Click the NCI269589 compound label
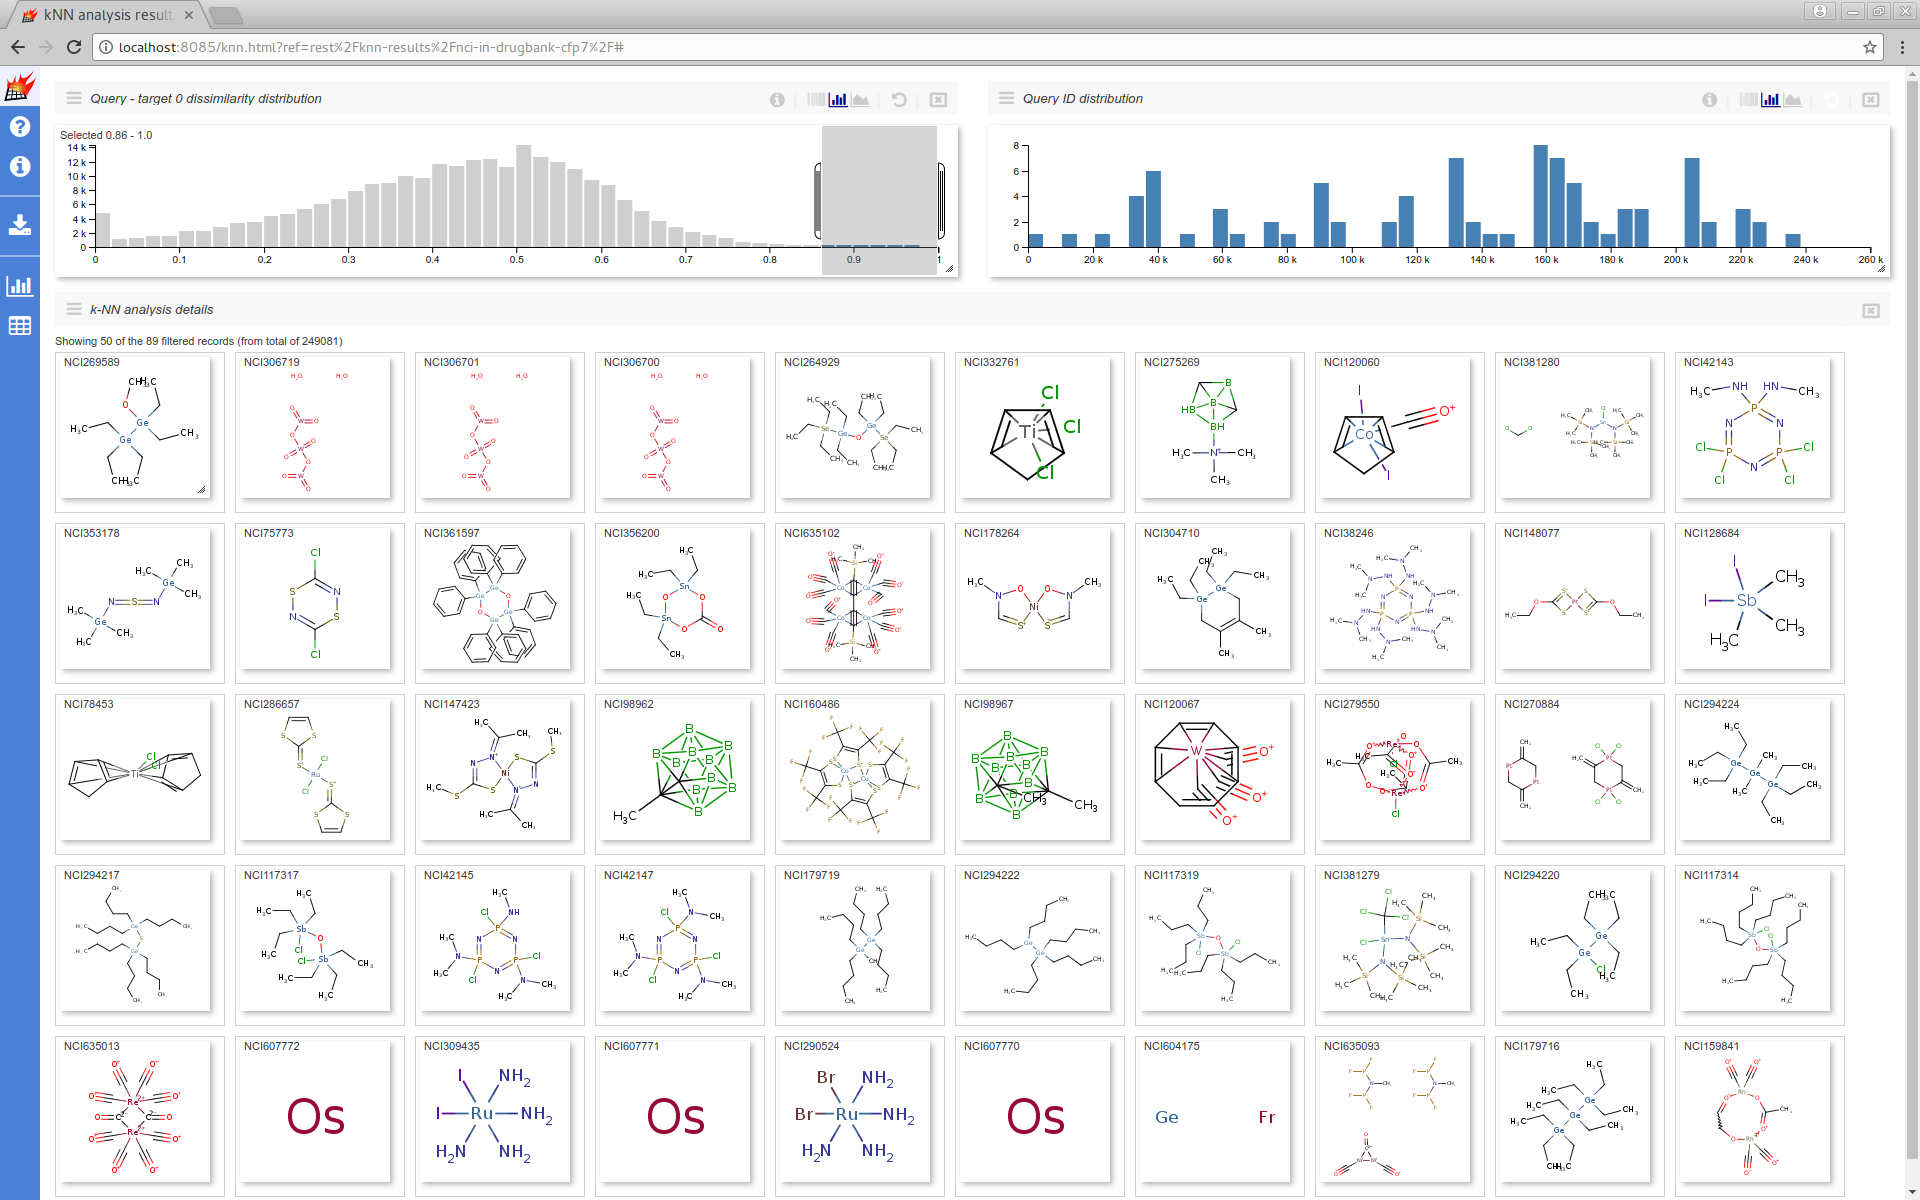This screenshot has width=1920, height=1200. coord(91,362)
